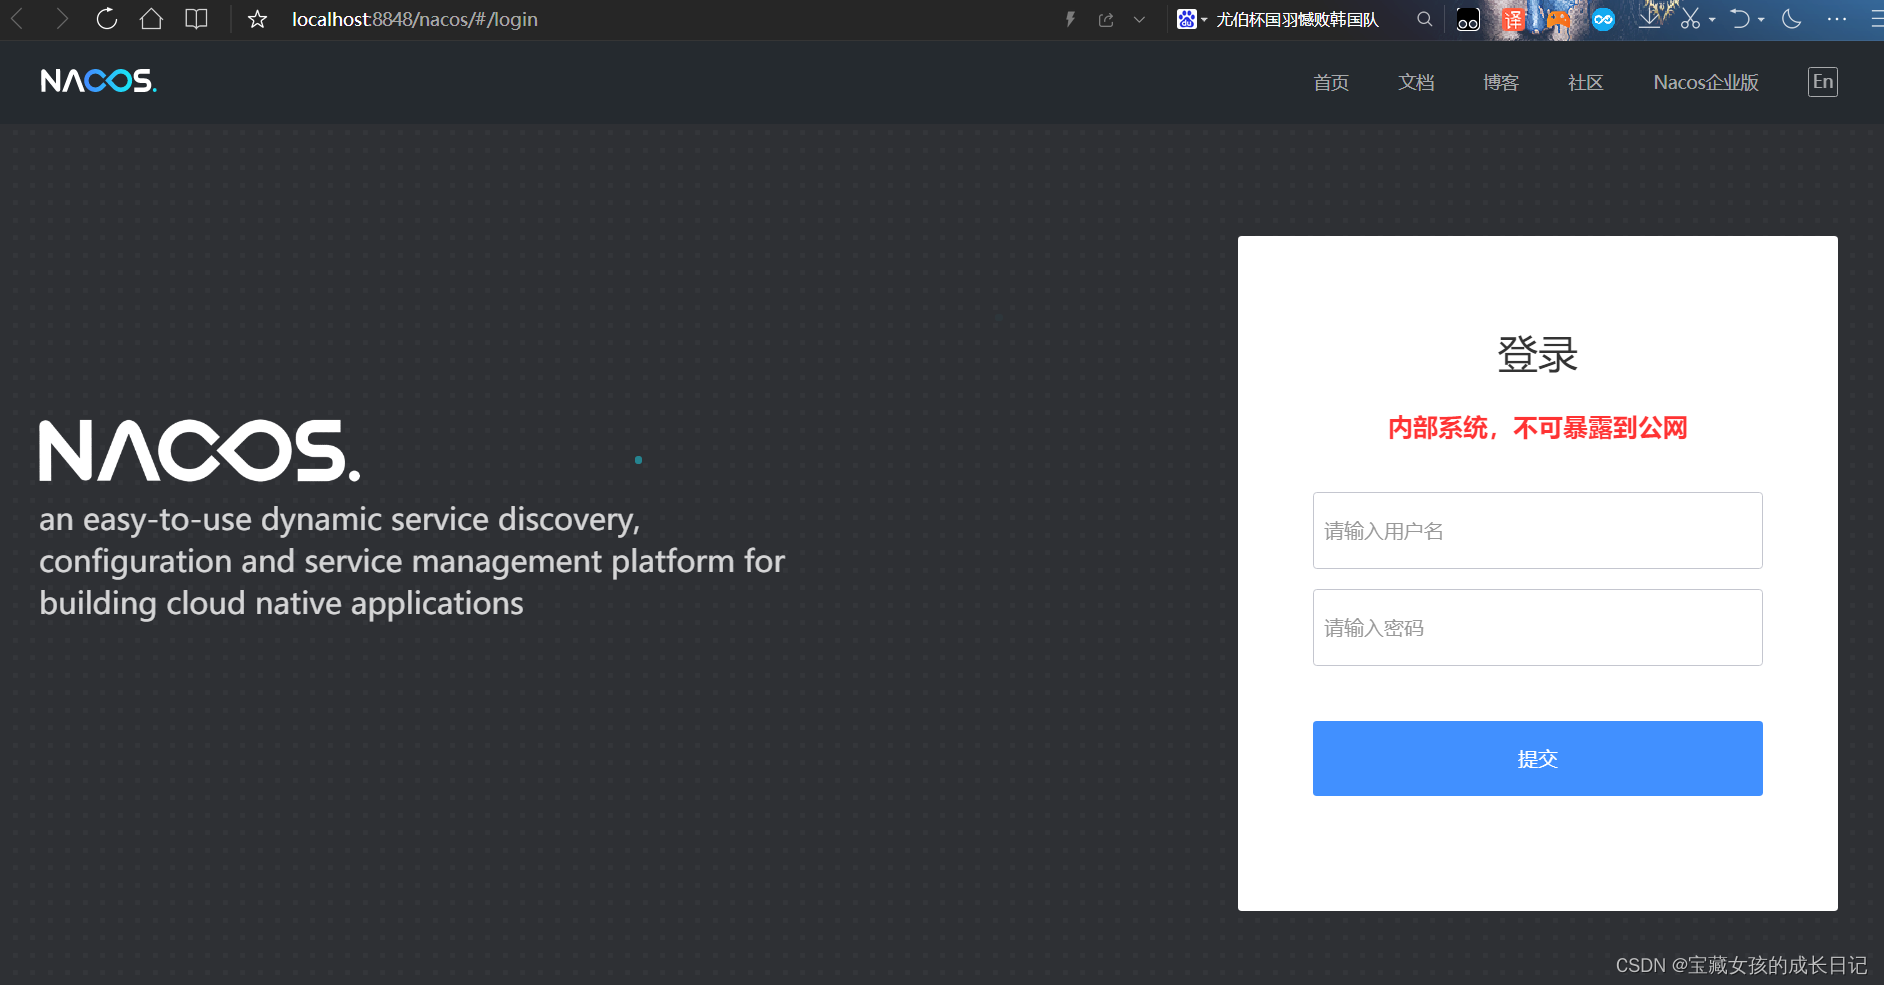1884x985 pixels.
Task: Click the hot search text 尤伯杯国羽憾败韩国队
Action: [x=1297, y=20]
